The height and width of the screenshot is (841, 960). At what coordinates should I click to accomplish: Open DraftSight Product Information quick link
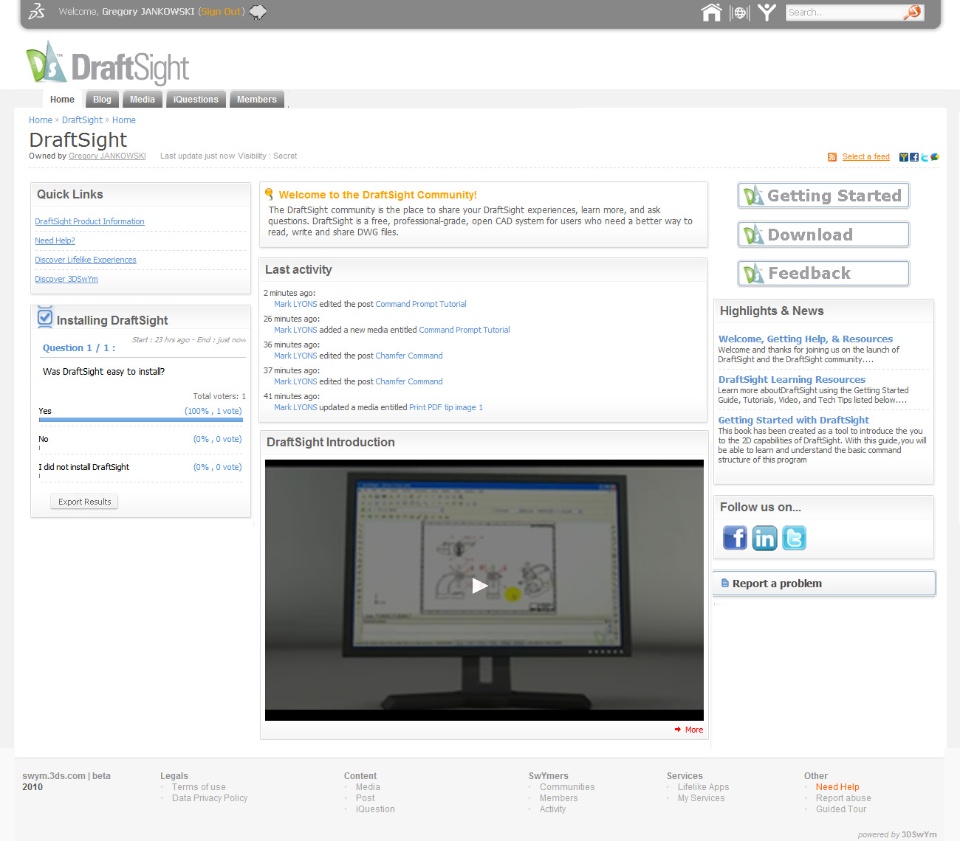point(89,222)
